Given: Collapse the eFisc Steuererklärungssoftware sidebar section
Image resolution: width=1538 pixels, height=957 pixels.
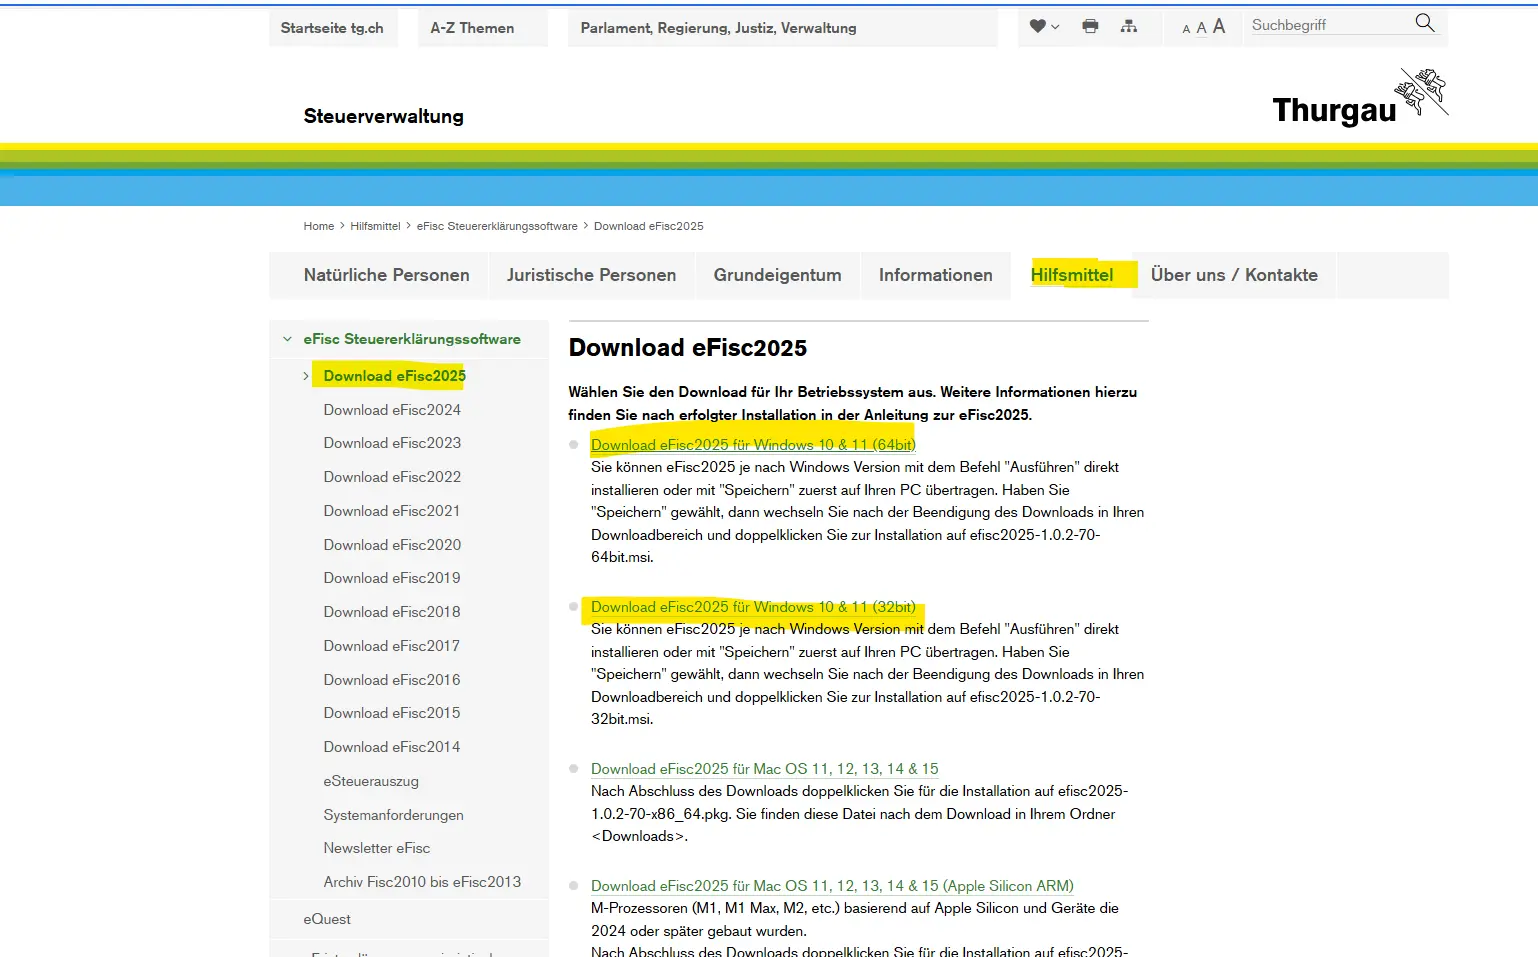Looking at the screenshot, I should pos(285,339).
